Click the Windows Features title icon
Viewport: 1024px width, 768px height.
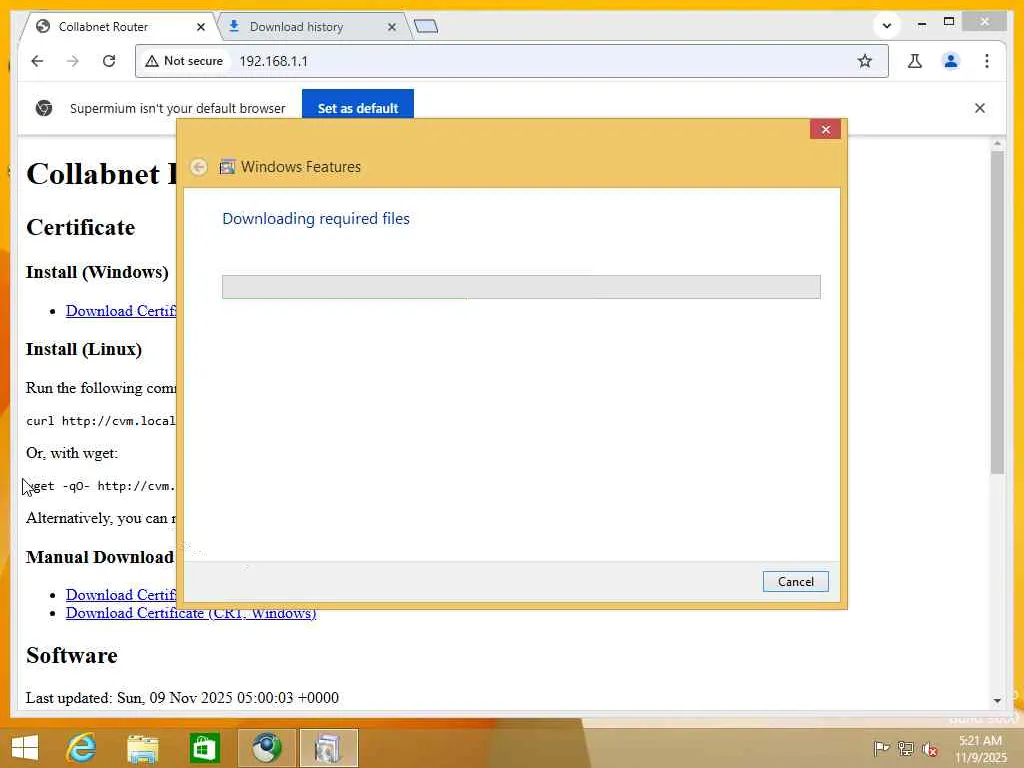click(227, 167)
